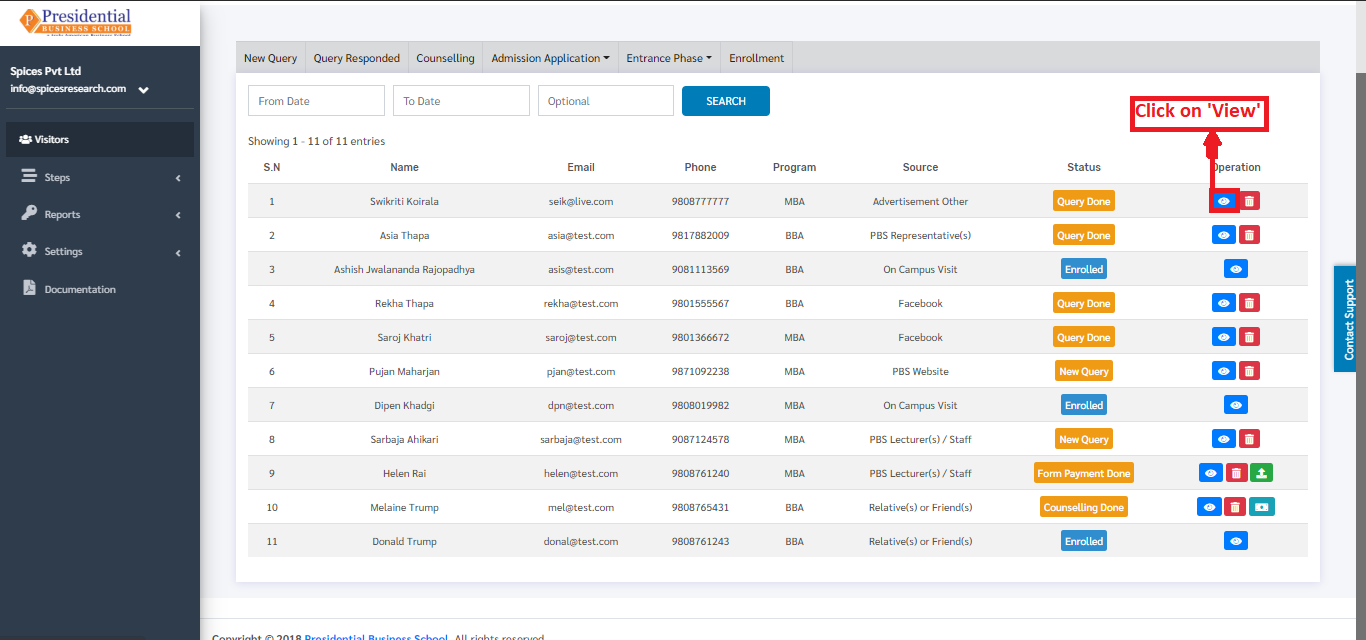Open Entrance Phase dropdown tab

point(669,58)
